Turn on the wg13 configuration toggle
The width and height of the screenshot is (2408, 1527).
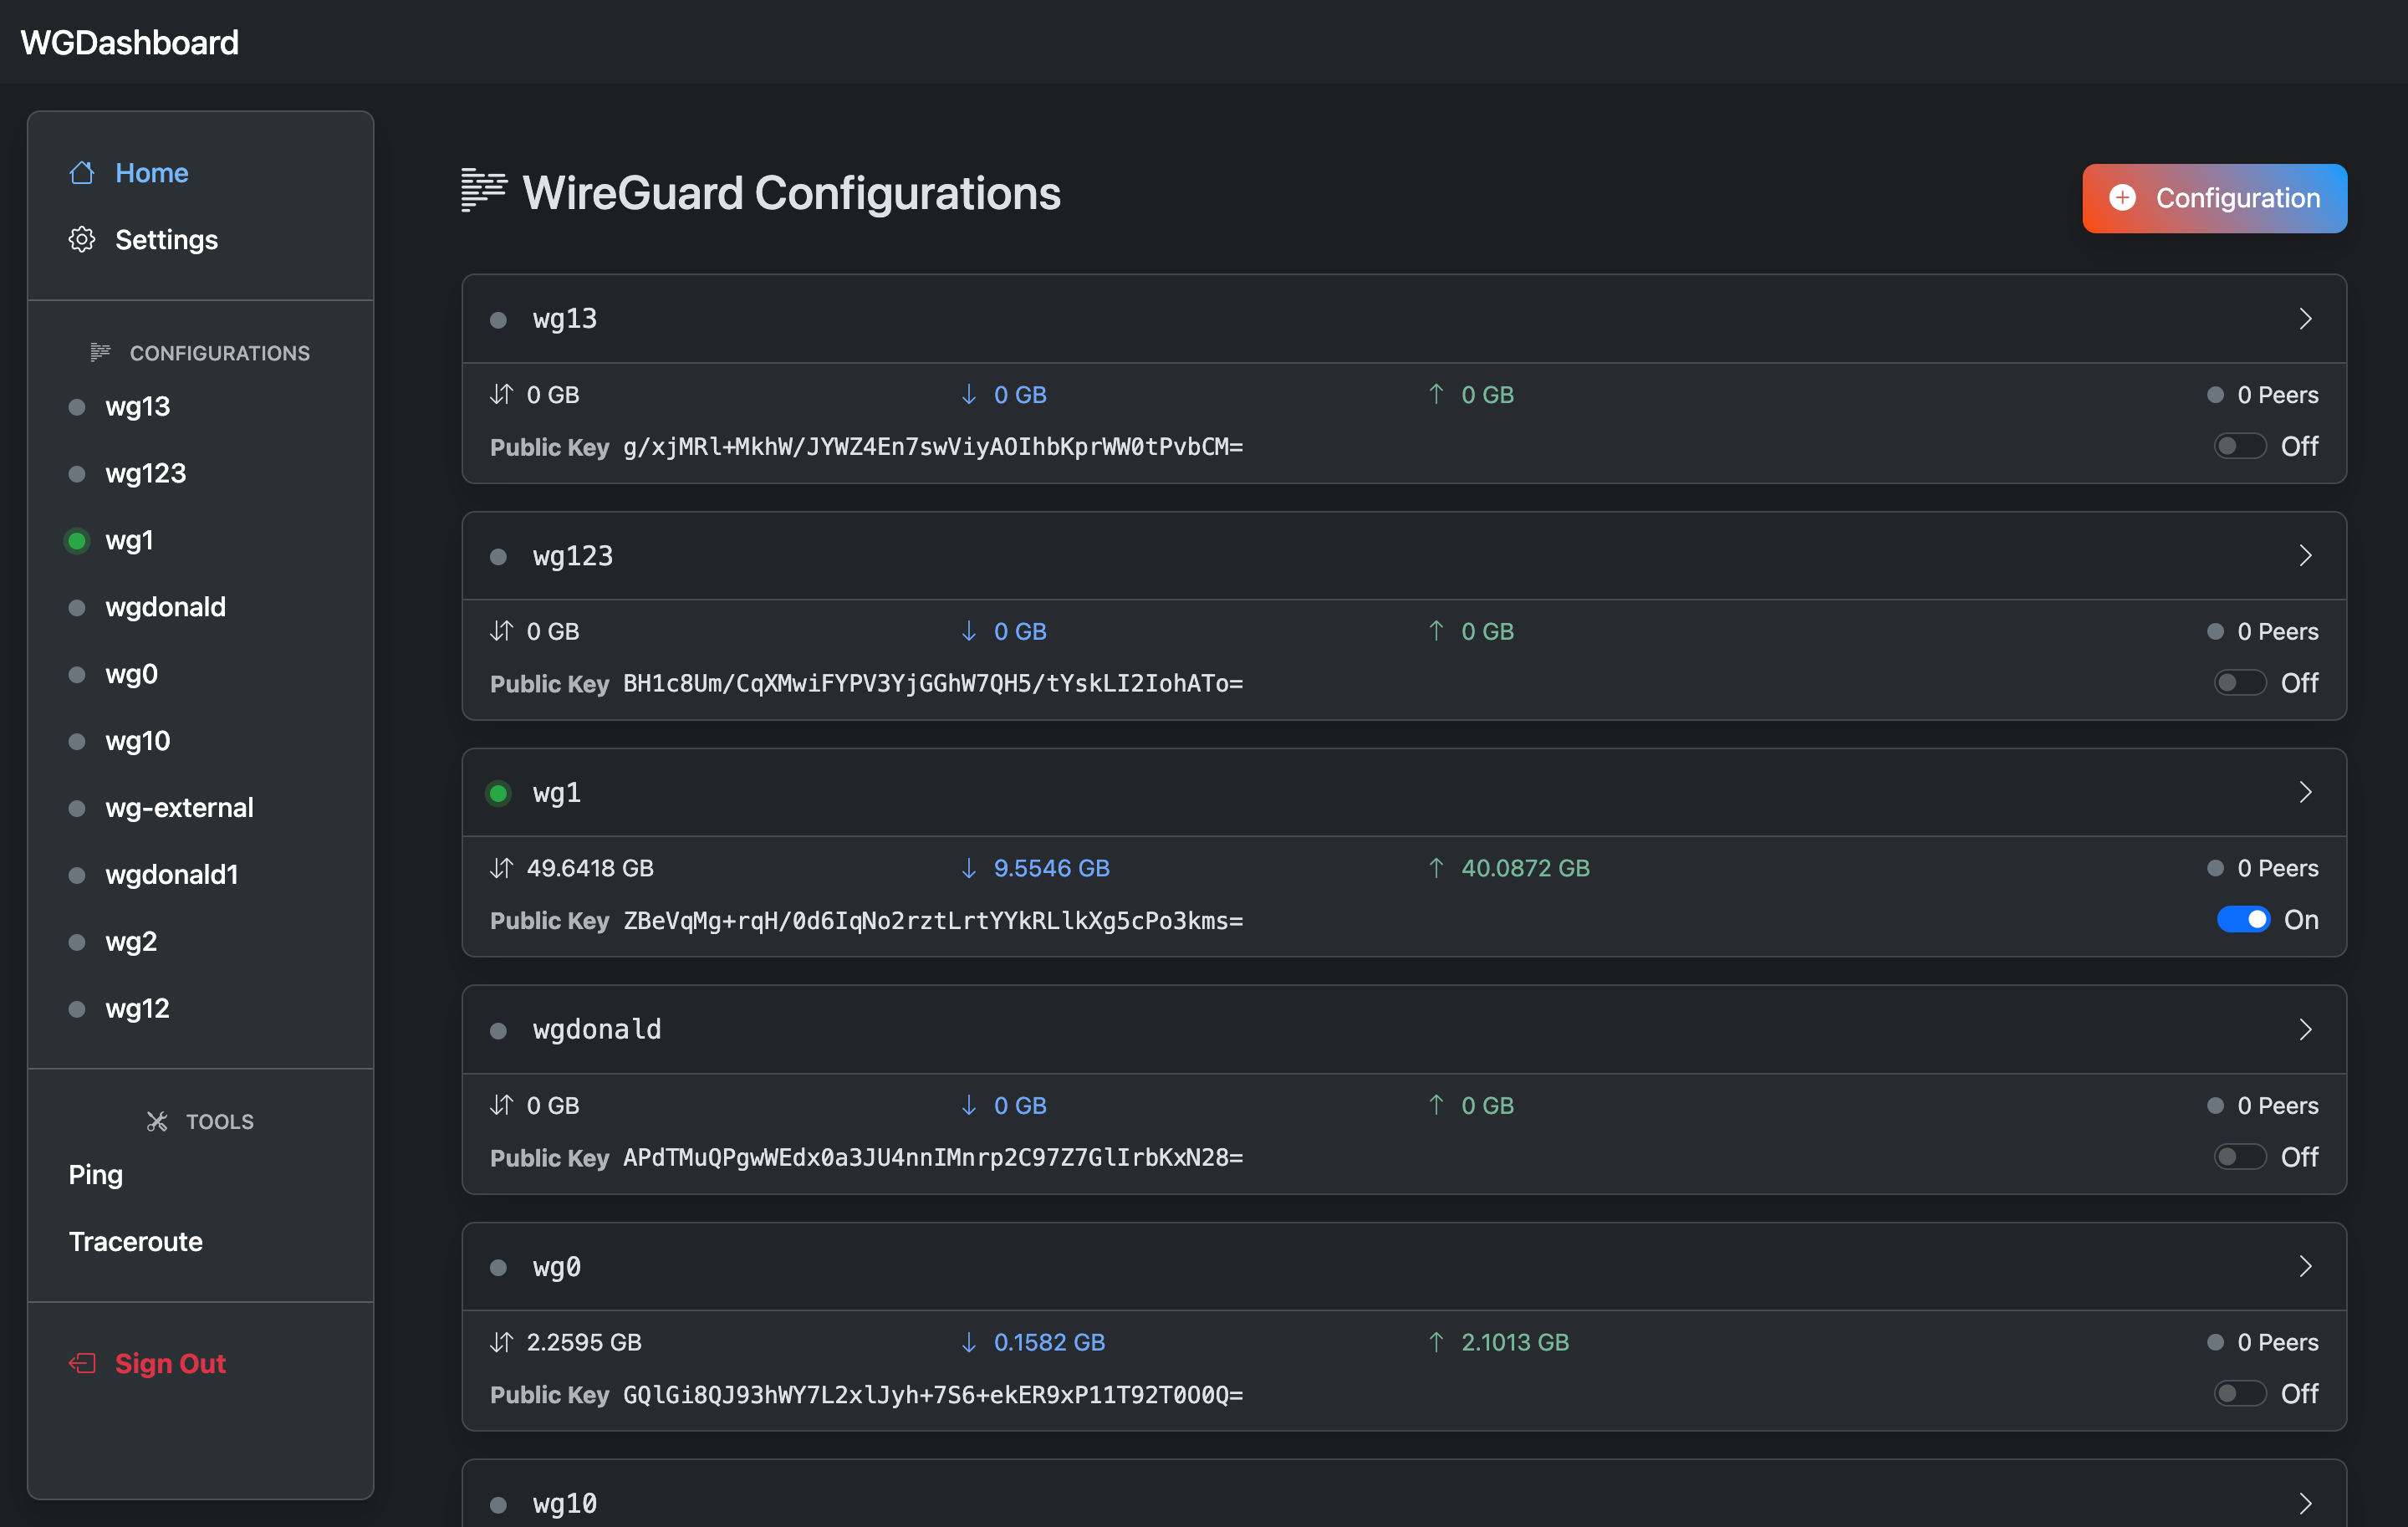click(2240, 446)
